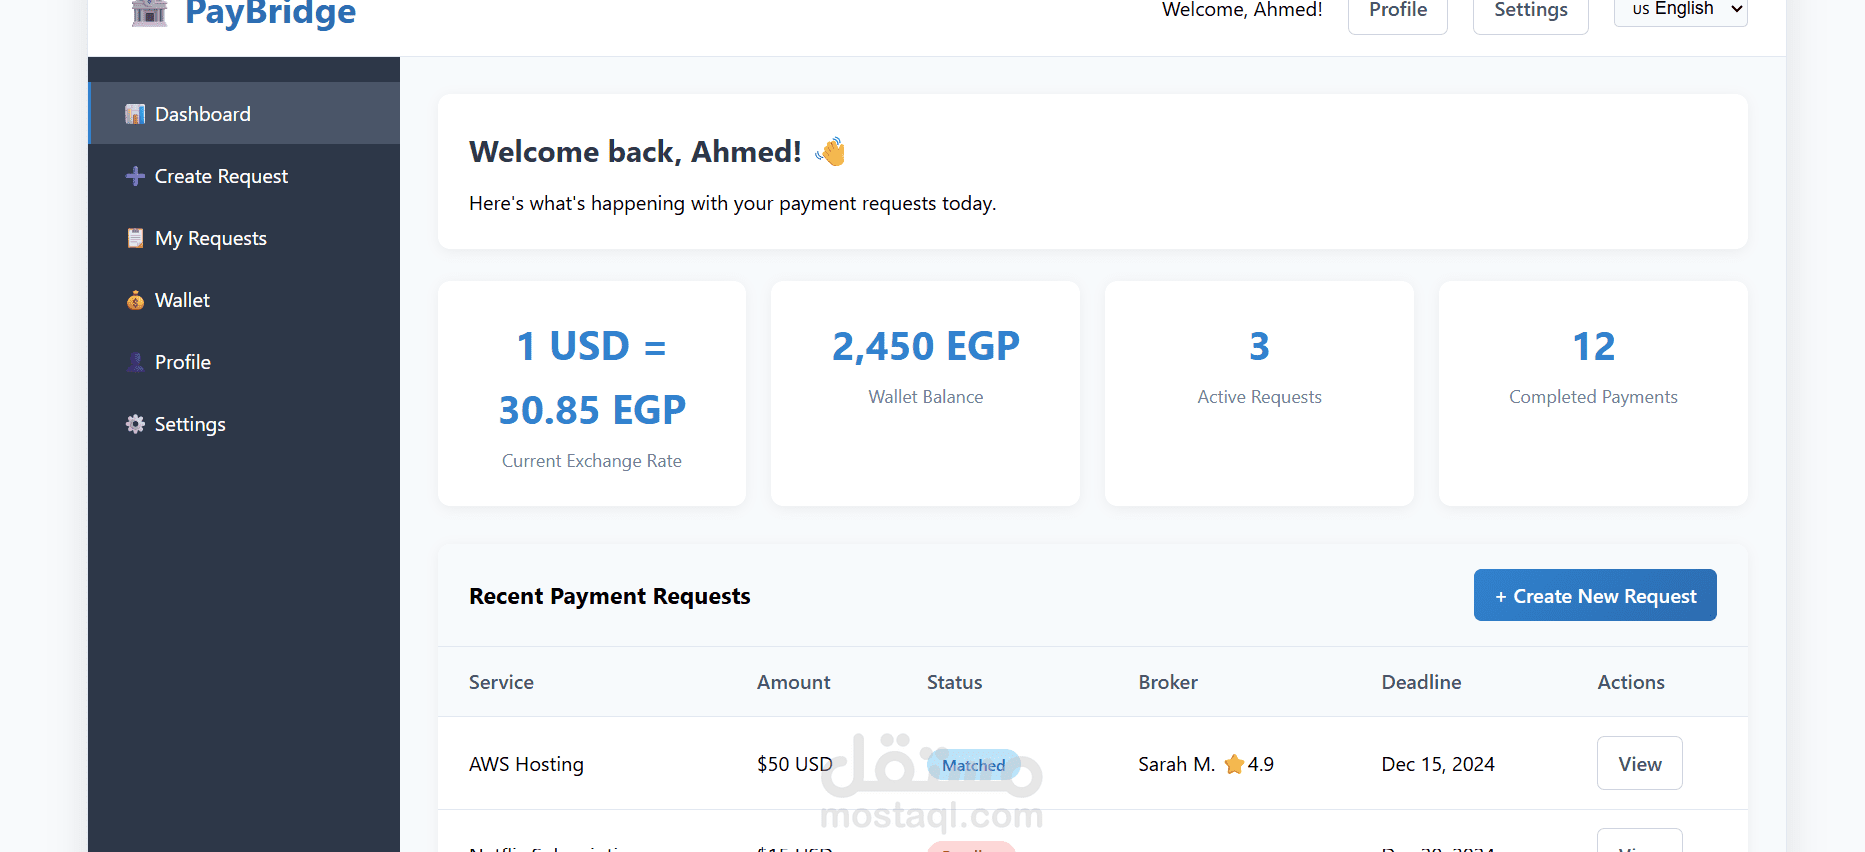Viewport: 1865px width, 852px height.
Task: Click the Current Exchange Rate card
Action: pos(592,393)
